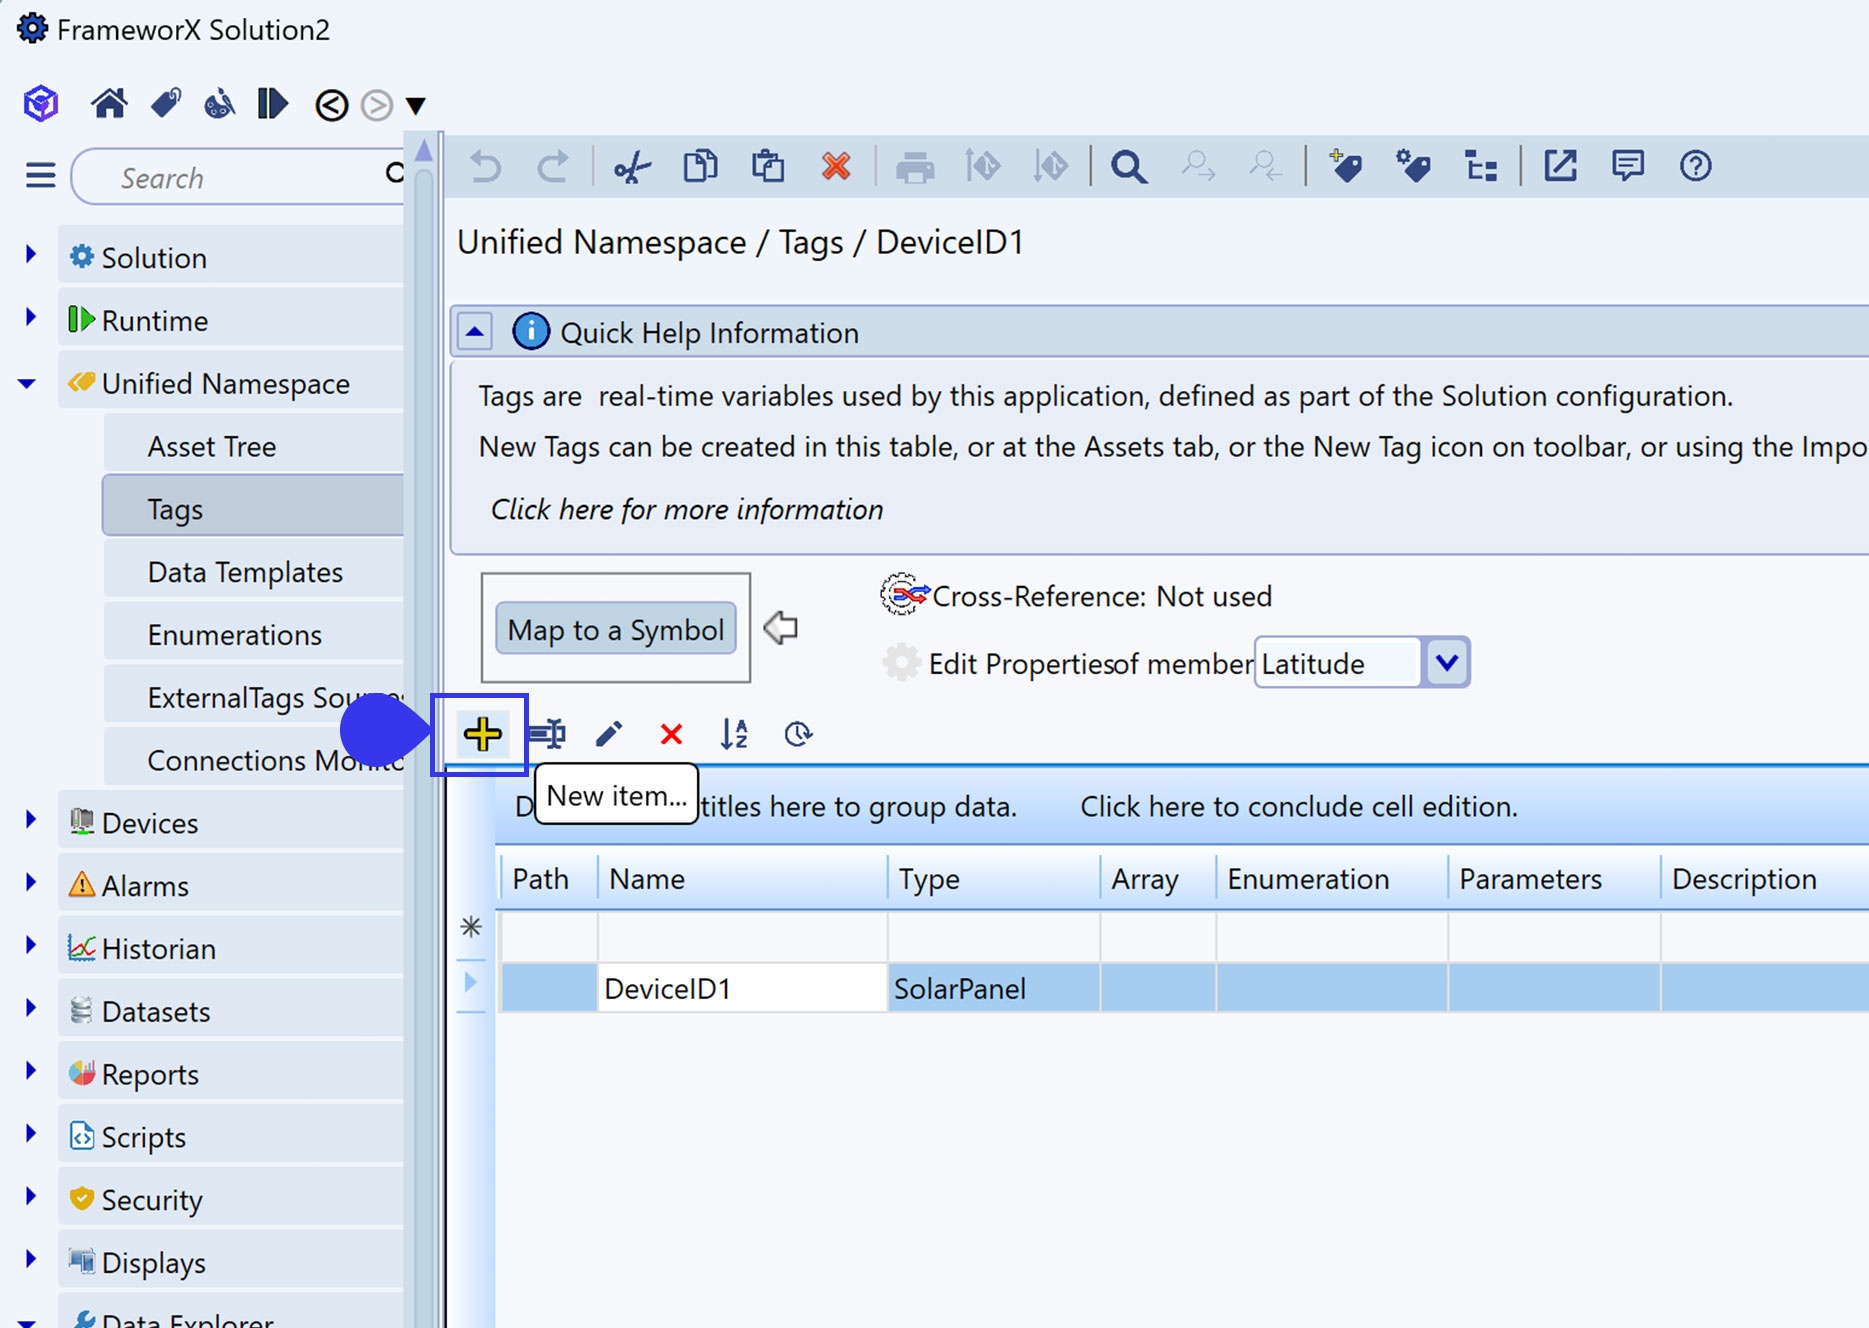Click the sort A-Z icon
The image size is (1869, 1328).
point(734,734)
